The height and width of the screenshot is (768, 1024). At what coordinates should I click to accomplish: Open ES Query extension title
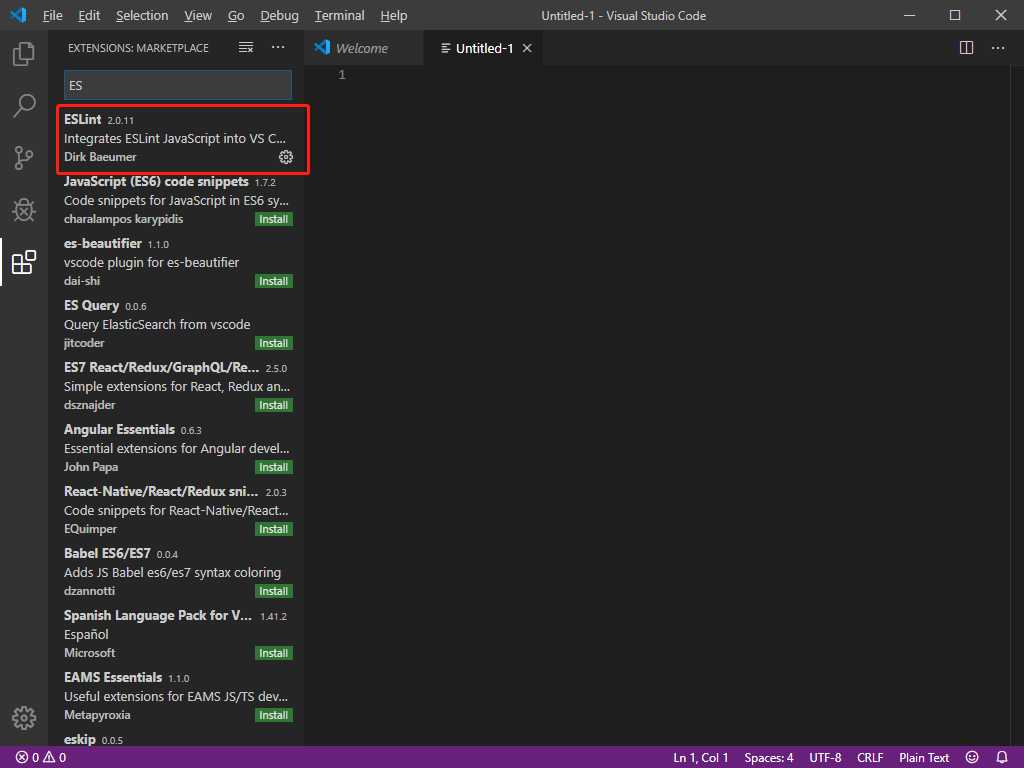coord(91,306)
